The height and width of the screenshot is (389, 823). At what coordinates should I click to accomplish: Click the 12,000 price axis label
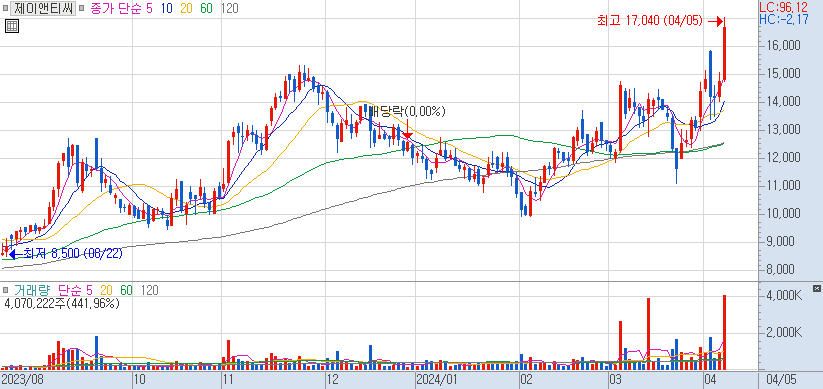783,157
